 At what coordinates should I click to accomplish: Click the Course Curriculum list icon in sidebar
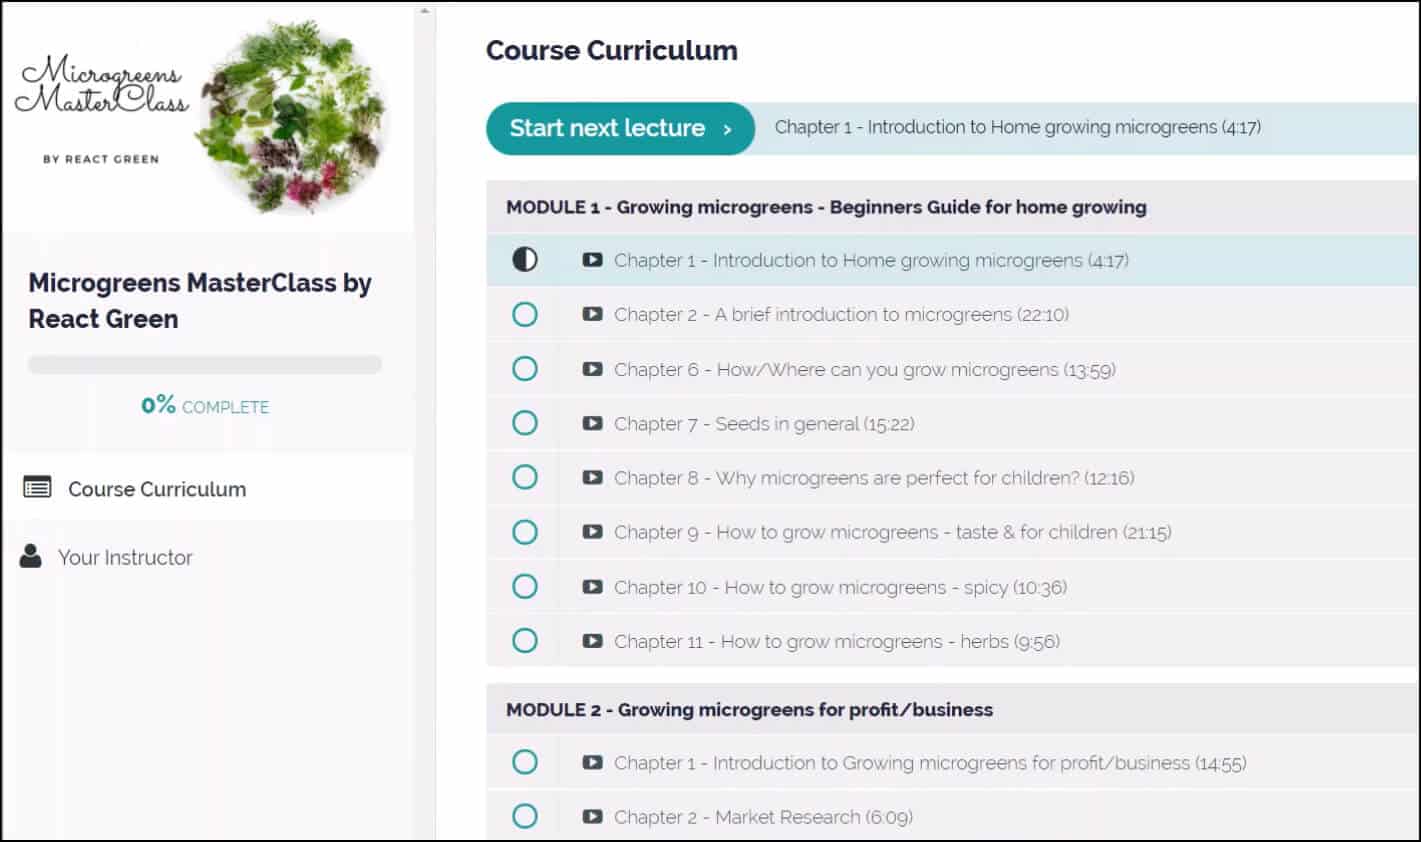(x=38, y=488)
